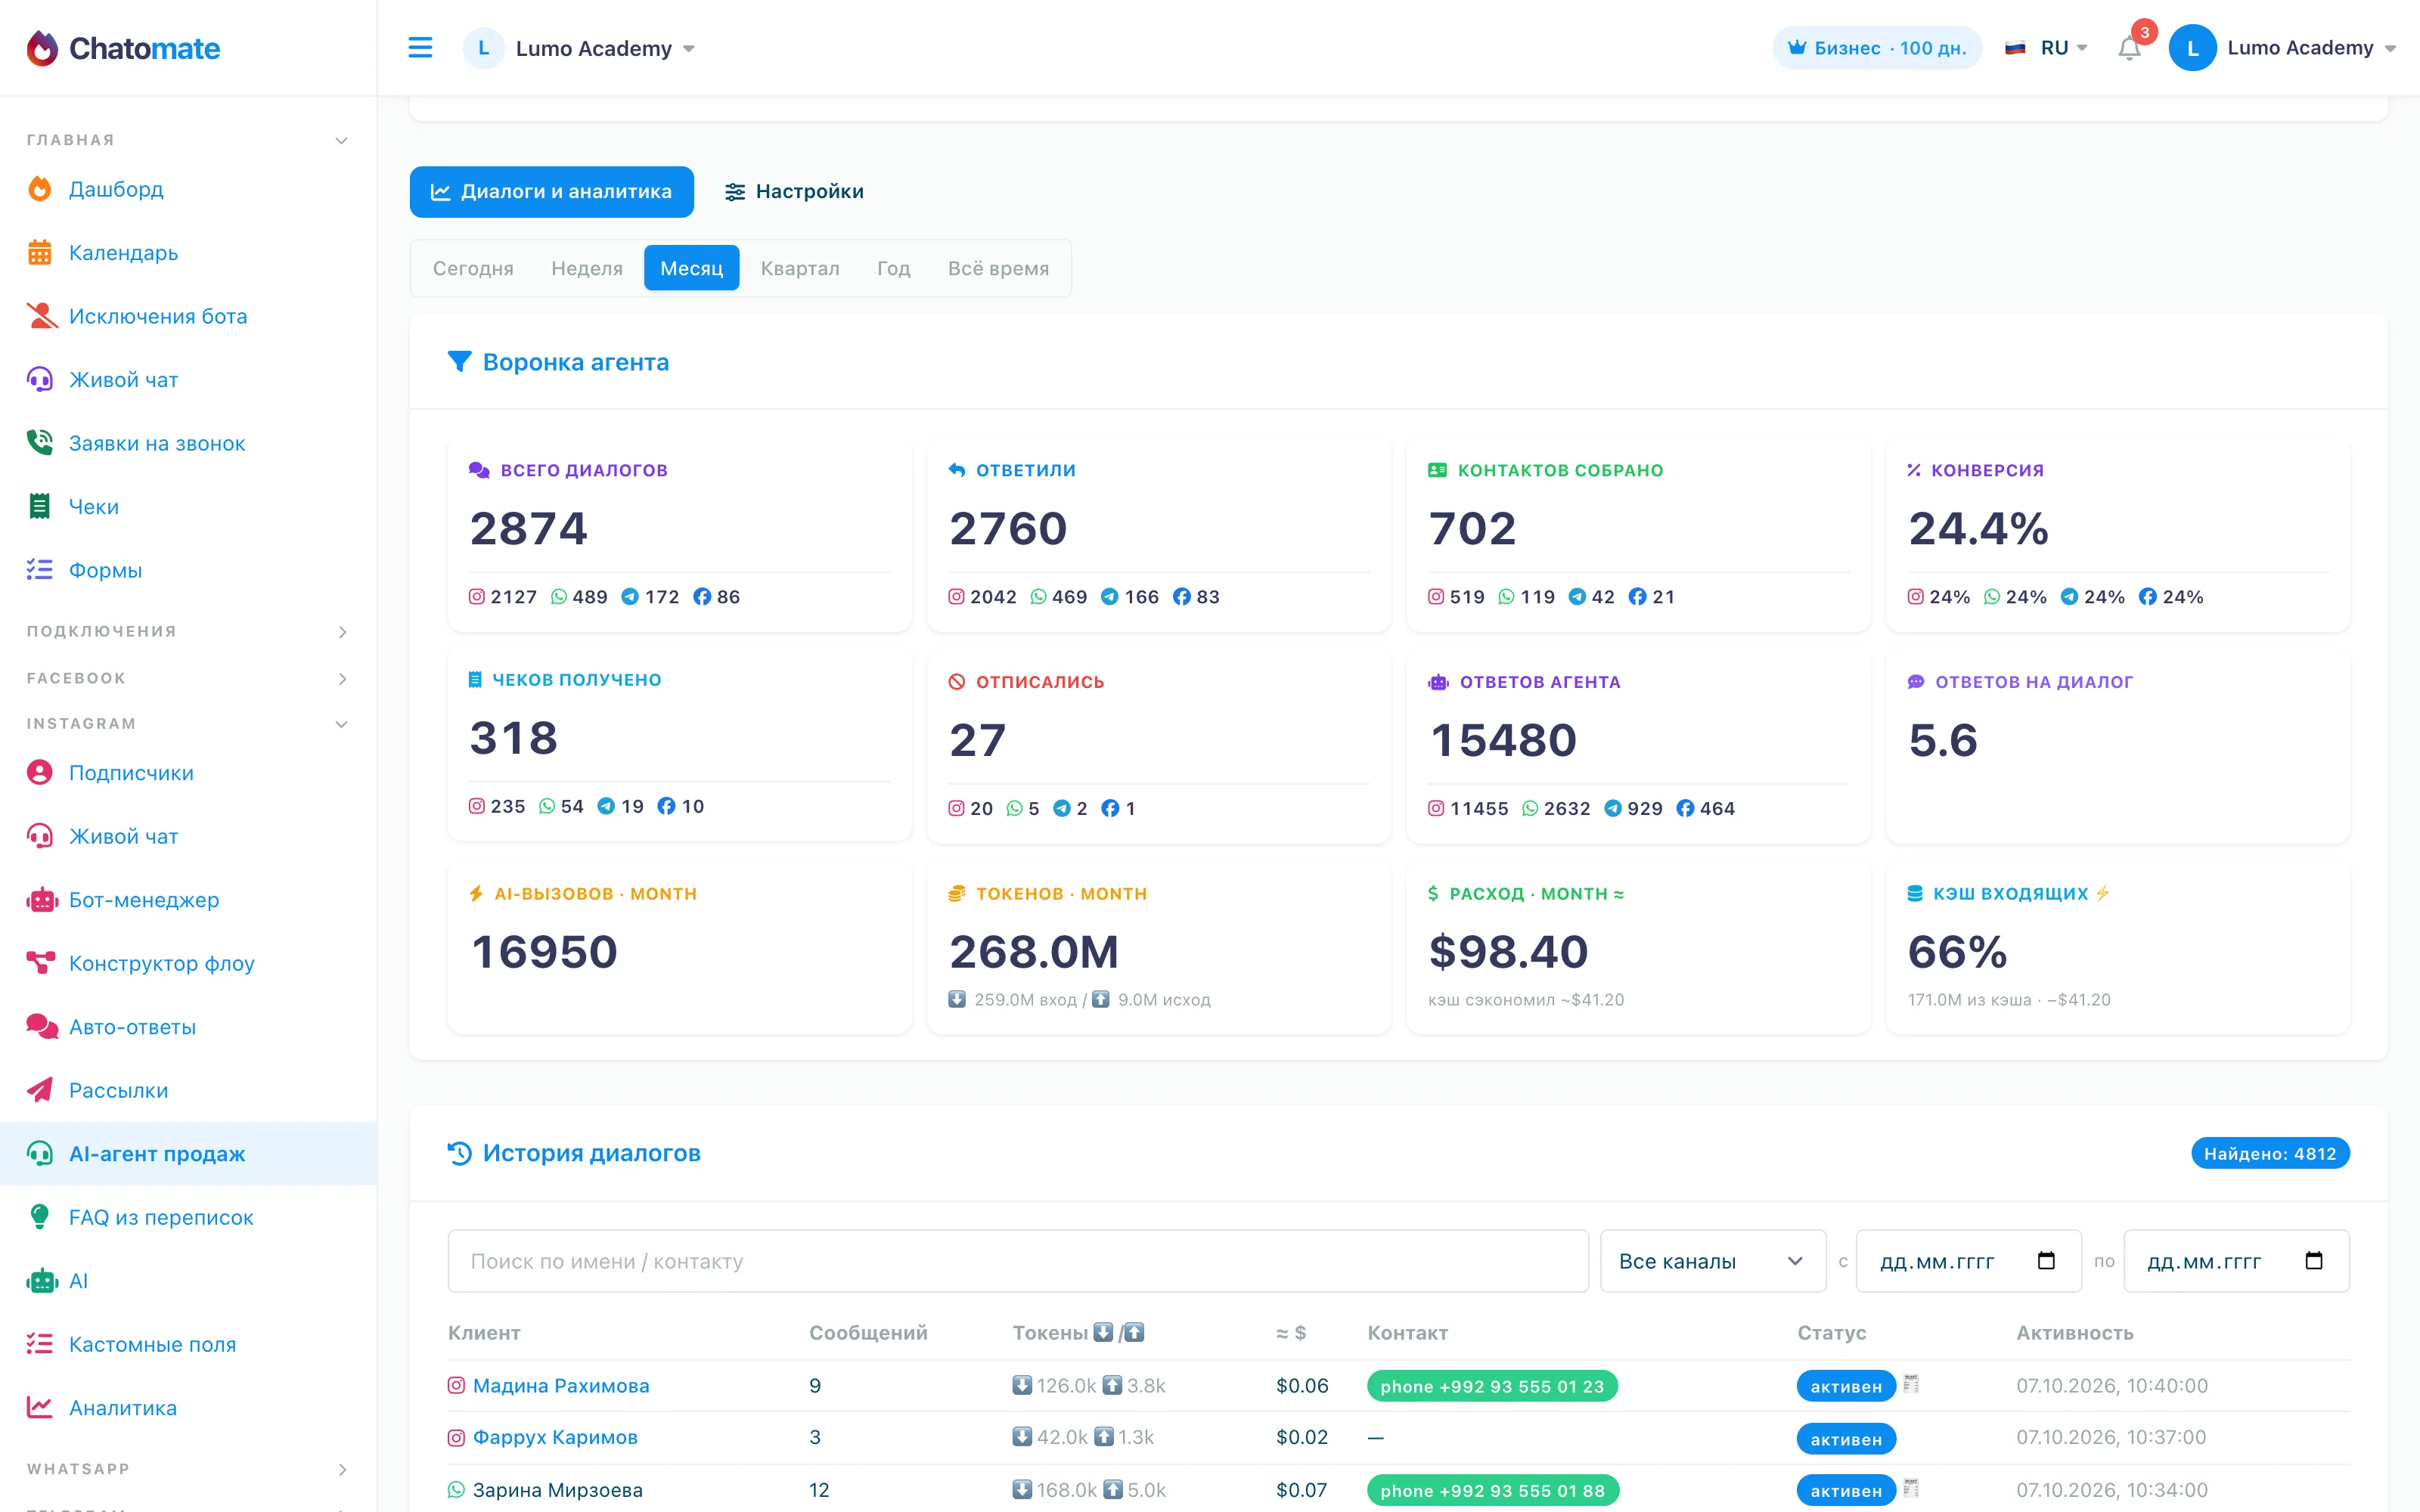Open Мадина Рахимова client link
This screenshot has height=1512, width=2420.
pos(561,1385)
